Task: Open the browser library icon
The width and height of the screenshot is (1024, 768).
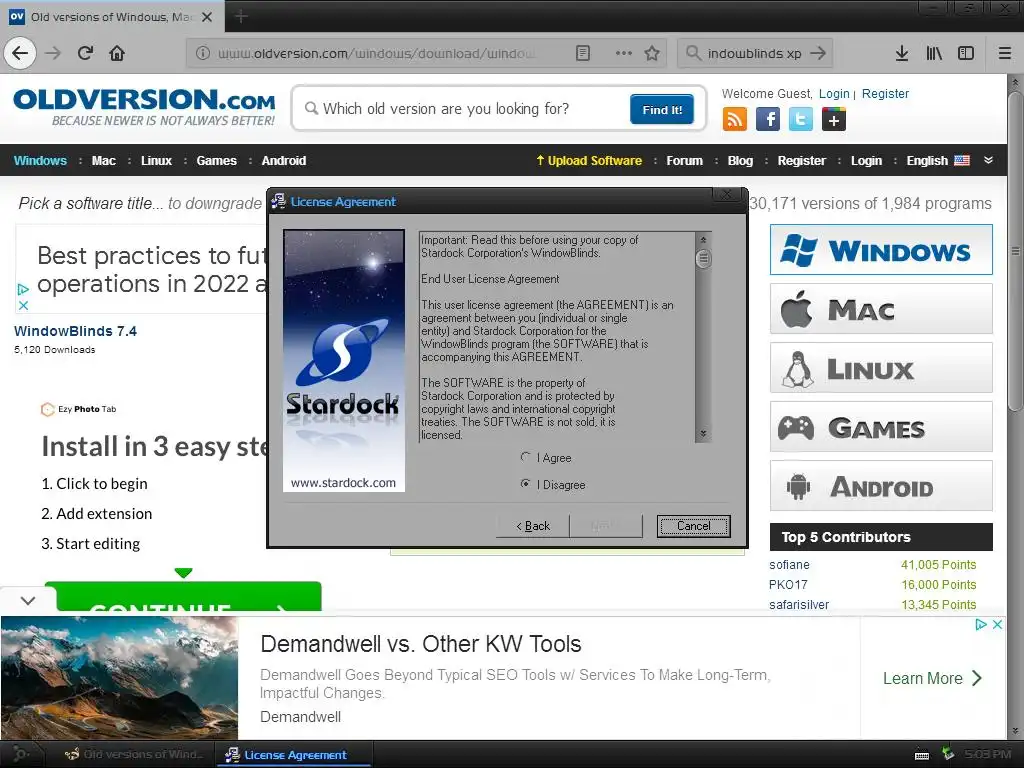Action: [934, 53]
